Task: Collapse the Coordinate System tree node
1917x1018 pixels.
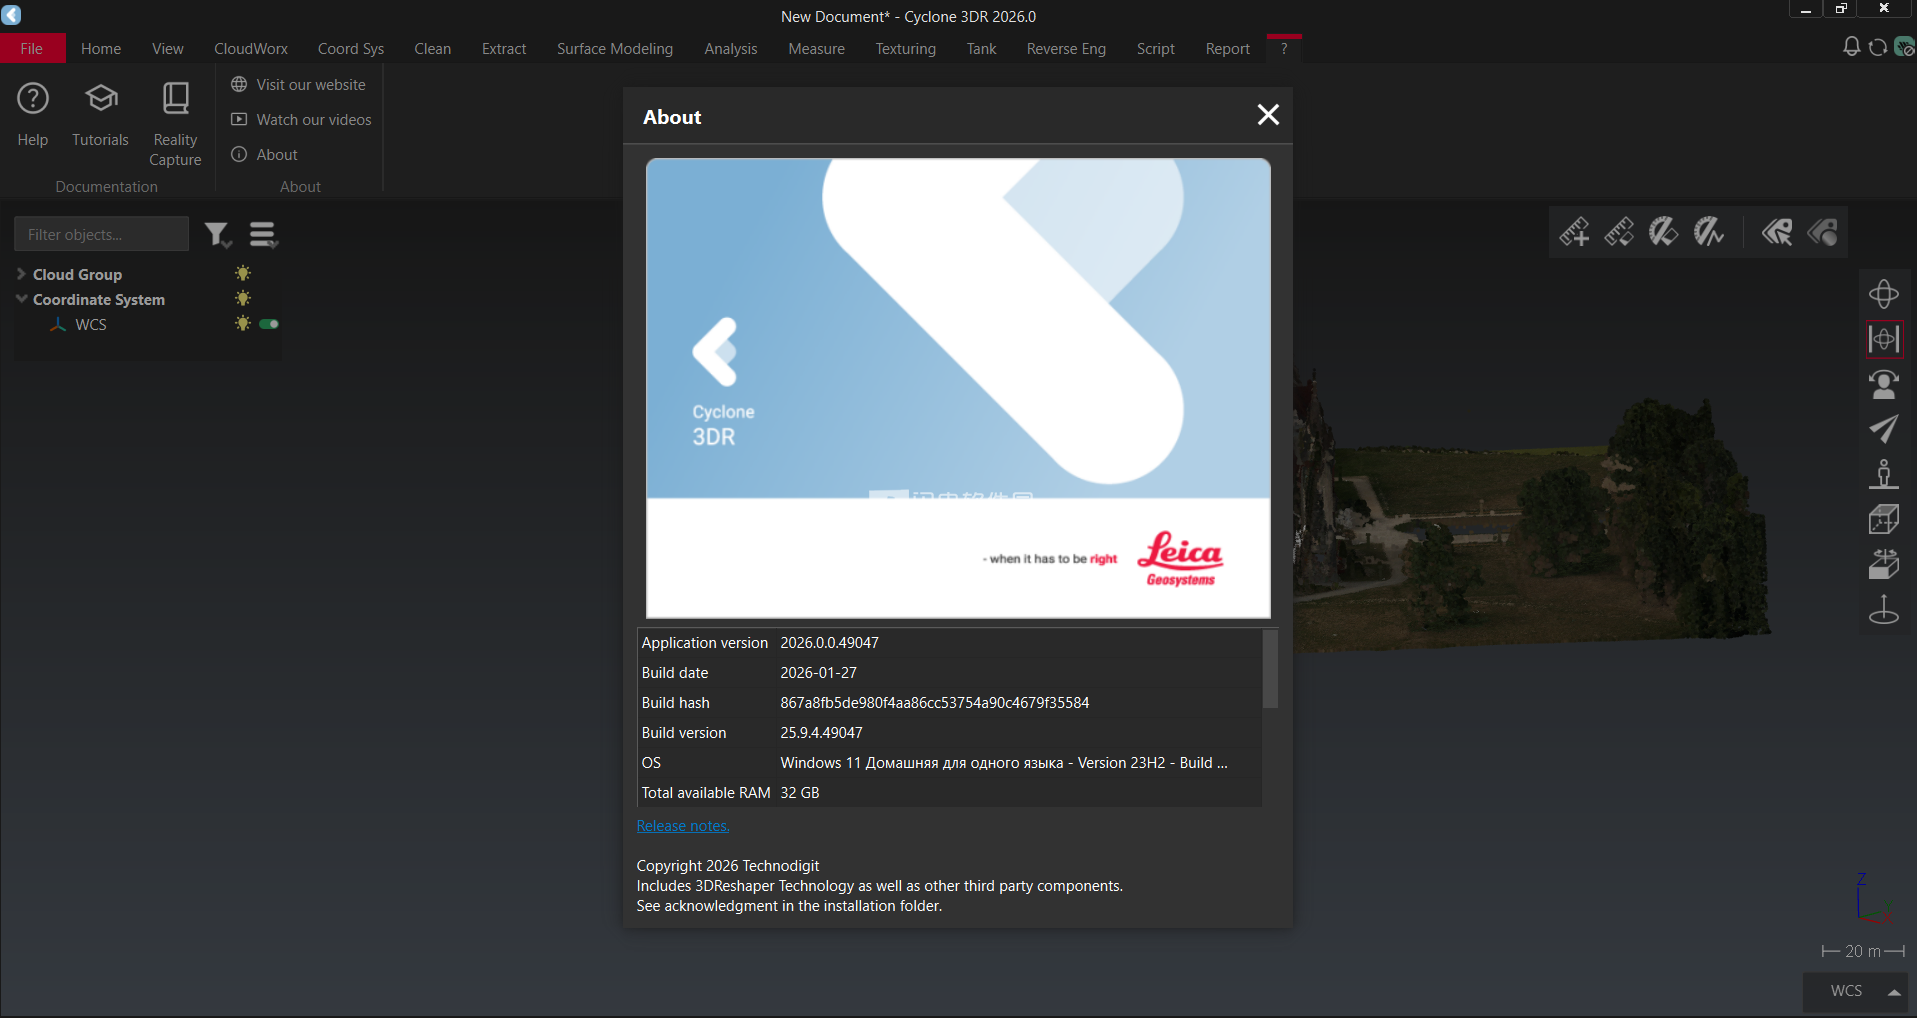Action: pyautogui.click(x=21, y=299)
